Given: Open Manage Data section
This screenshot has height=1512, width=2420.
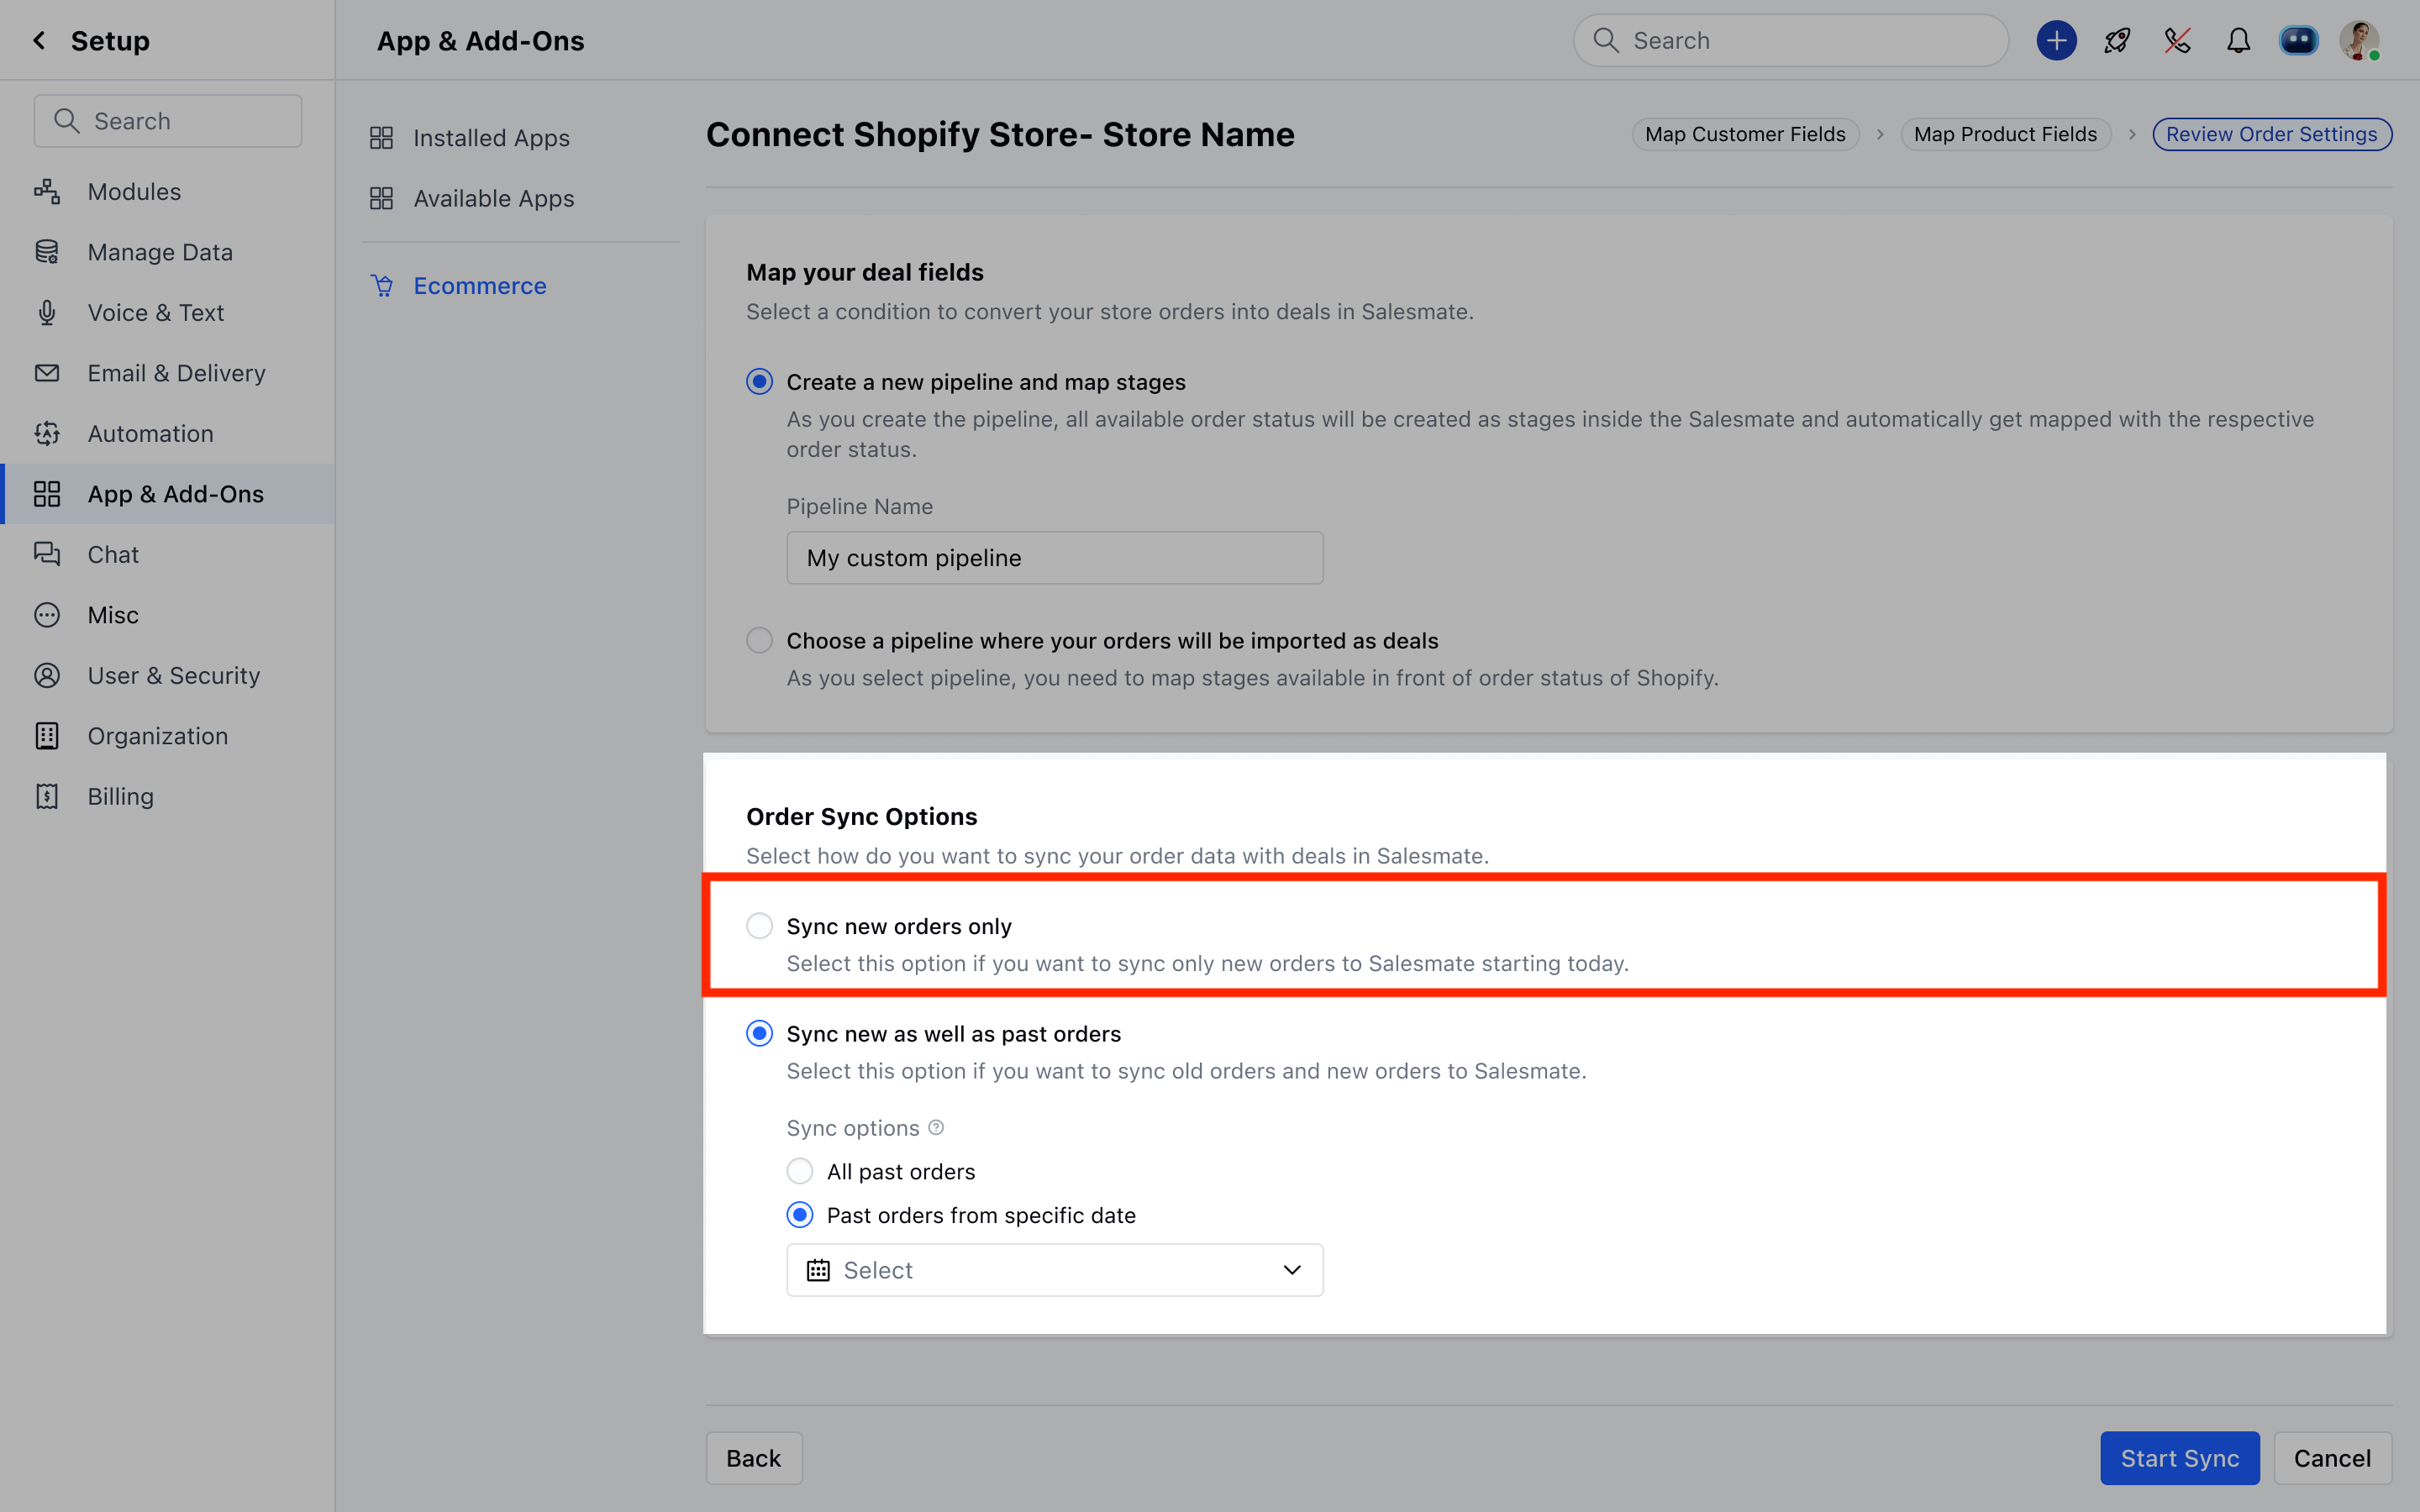Looking at the screenshot, I should pyautogui.click(x=160, y=252).
